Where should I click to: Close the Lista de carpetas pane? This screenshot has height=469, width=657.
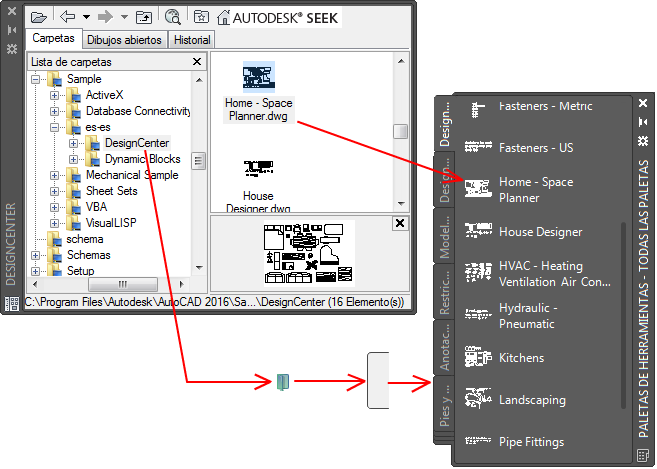(197, 62)
